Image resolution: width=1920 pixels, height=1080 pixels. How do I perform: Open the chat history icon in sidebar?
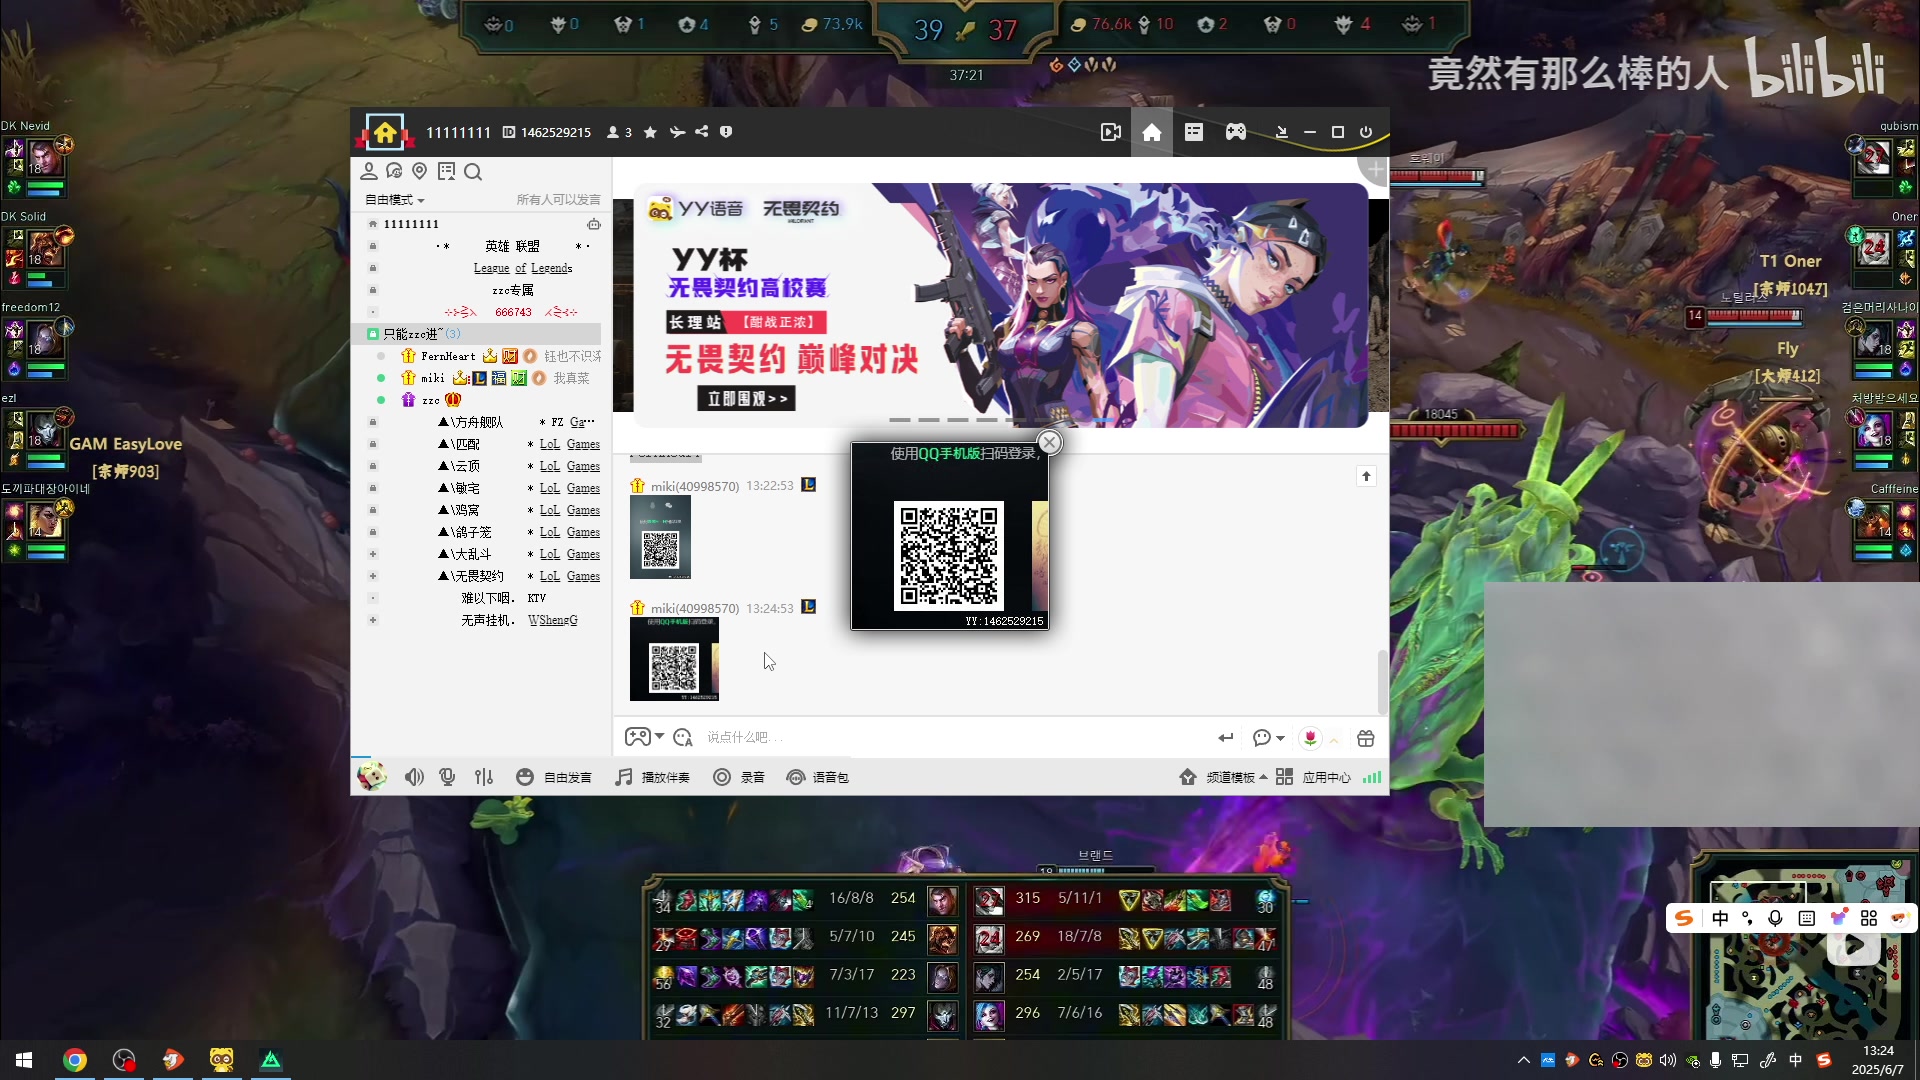point(394,172)
